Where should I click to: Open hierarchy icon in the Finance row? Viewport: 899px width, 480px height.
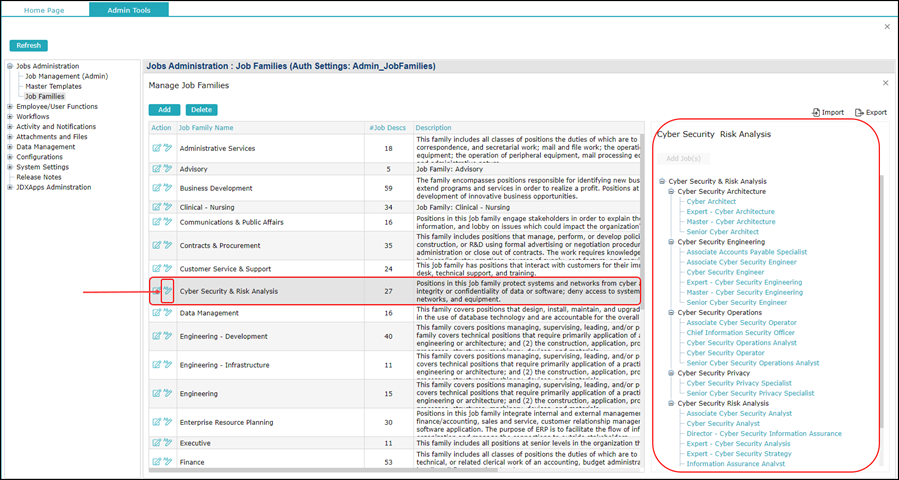[167, 461]
